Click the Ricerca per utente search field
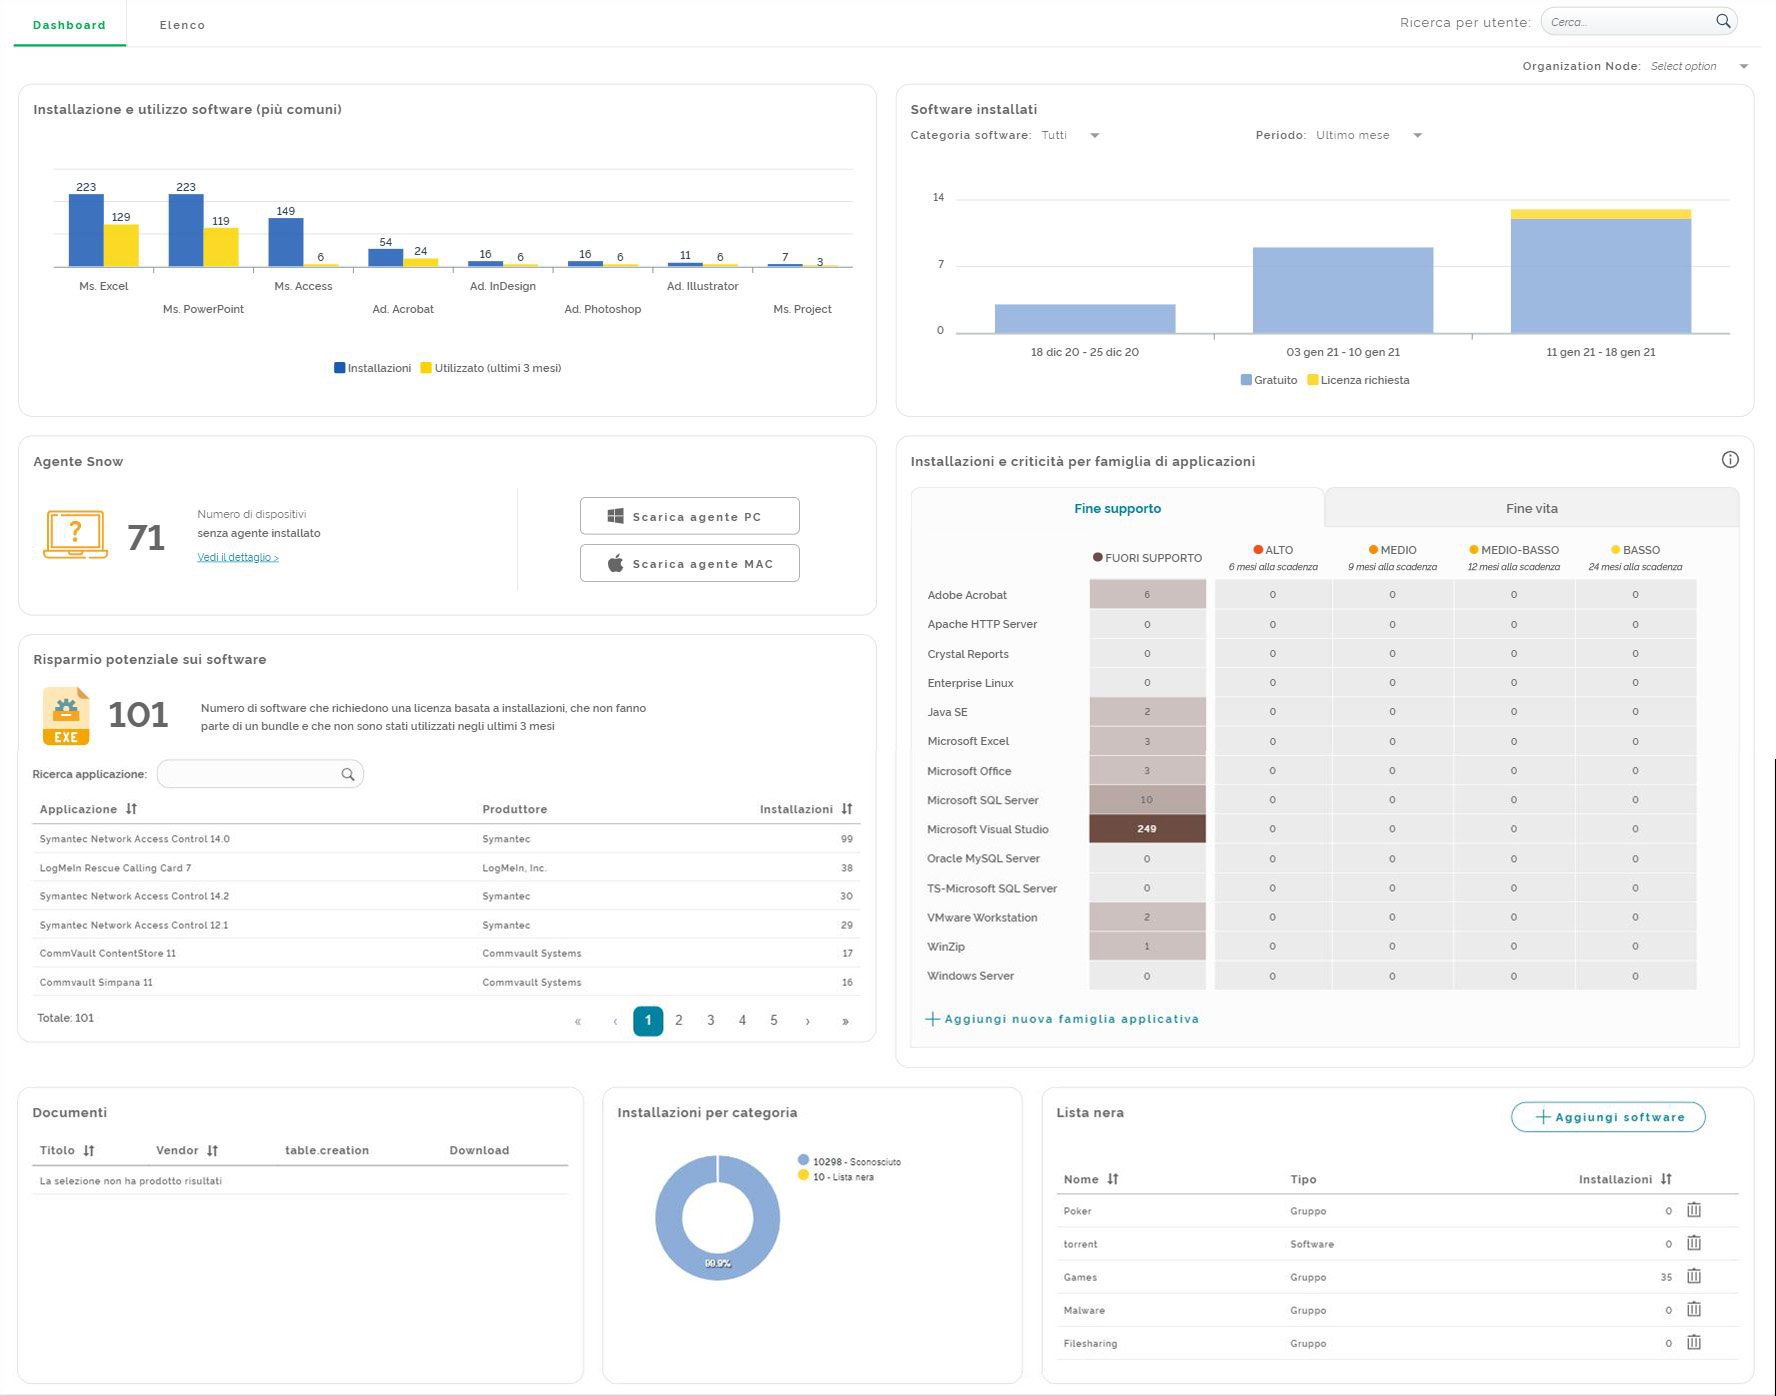The image size is (1776, 1396). [x=1638, y=21]
